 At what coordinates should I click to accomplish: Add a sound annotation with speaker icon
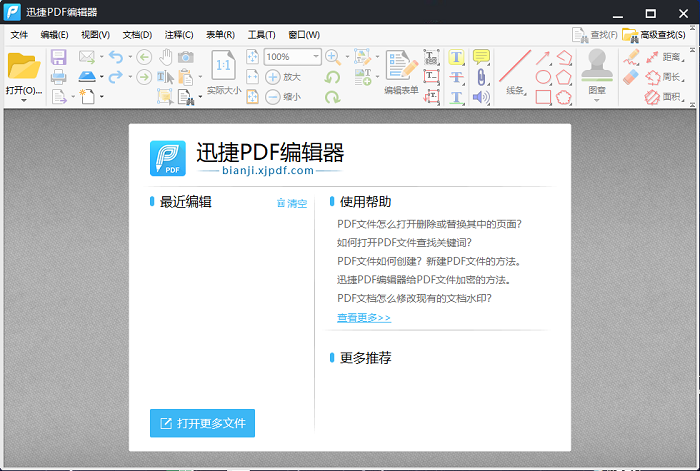(x=481, y=96)
